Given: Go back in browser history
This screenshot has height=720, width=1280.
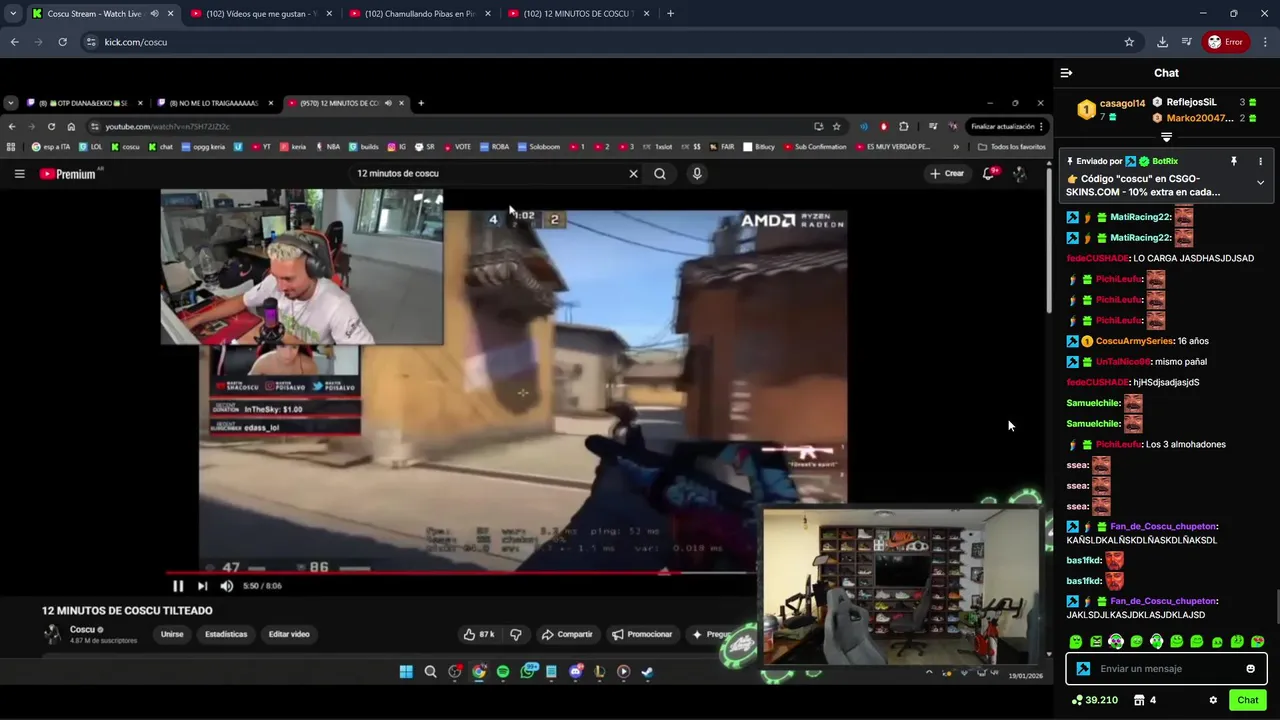Looking at the screenshot, I should click(14, 42).
